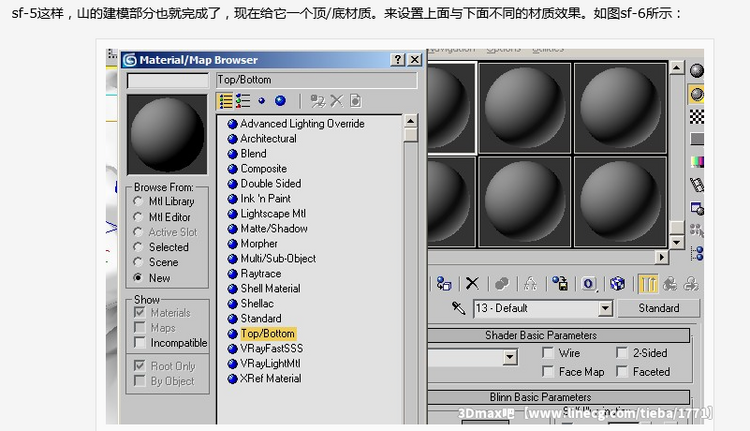750x431 pixels.
Task: Click Reset Map/Mtl X icon
Action: tap(472, 284)
